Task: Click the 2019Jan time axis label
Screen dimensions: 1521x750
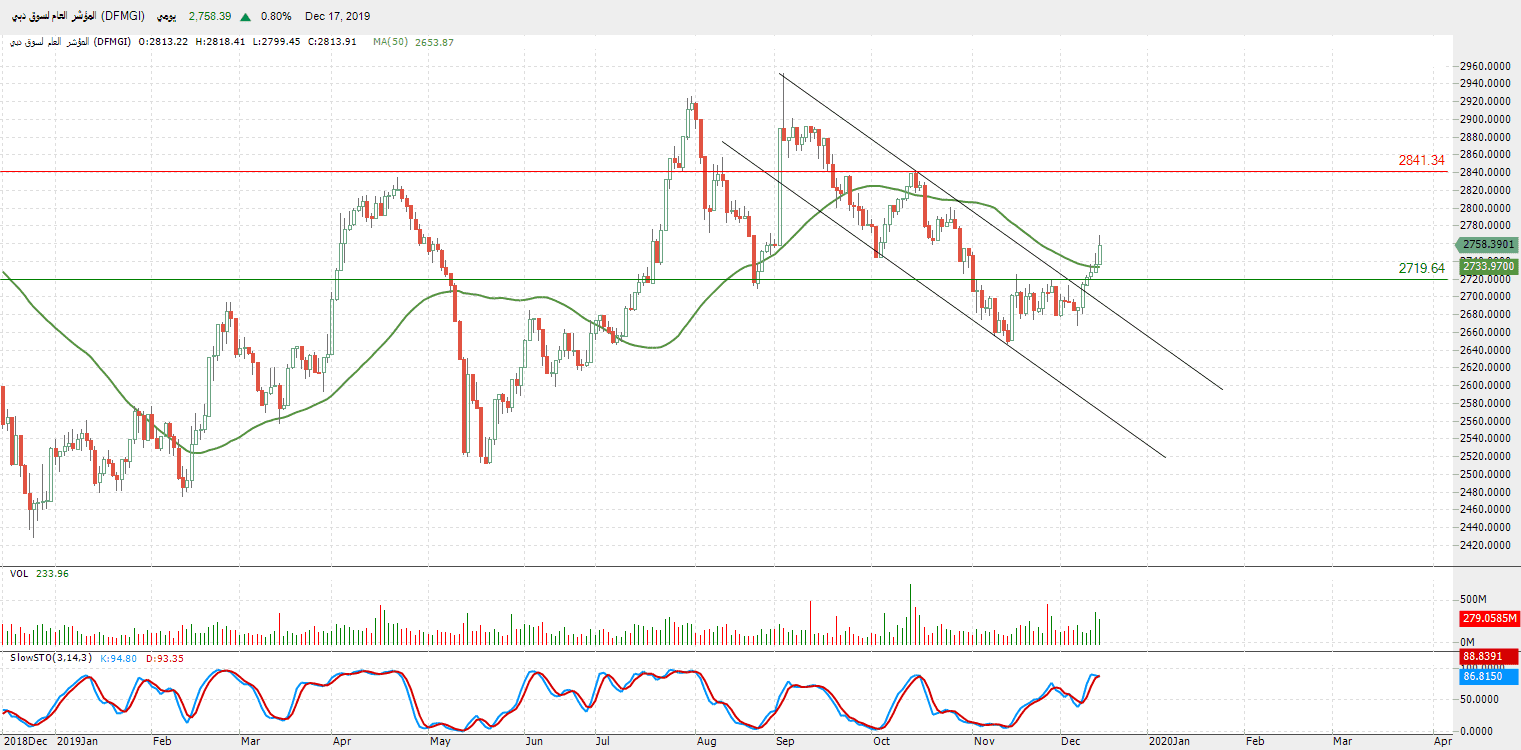Action: 76,742
